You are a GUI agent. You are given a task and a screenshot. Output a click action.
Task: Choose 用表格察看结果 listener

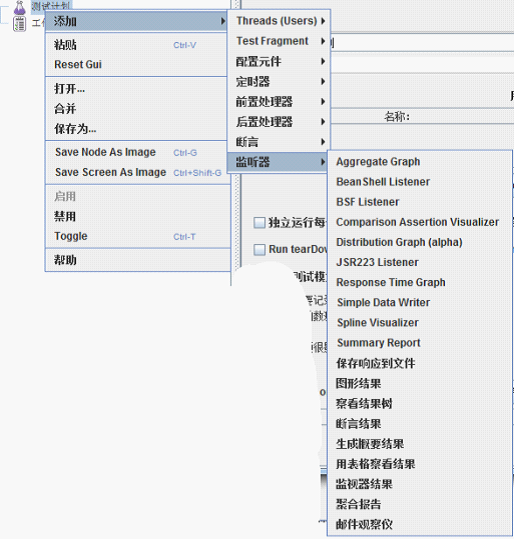(375, 464)
